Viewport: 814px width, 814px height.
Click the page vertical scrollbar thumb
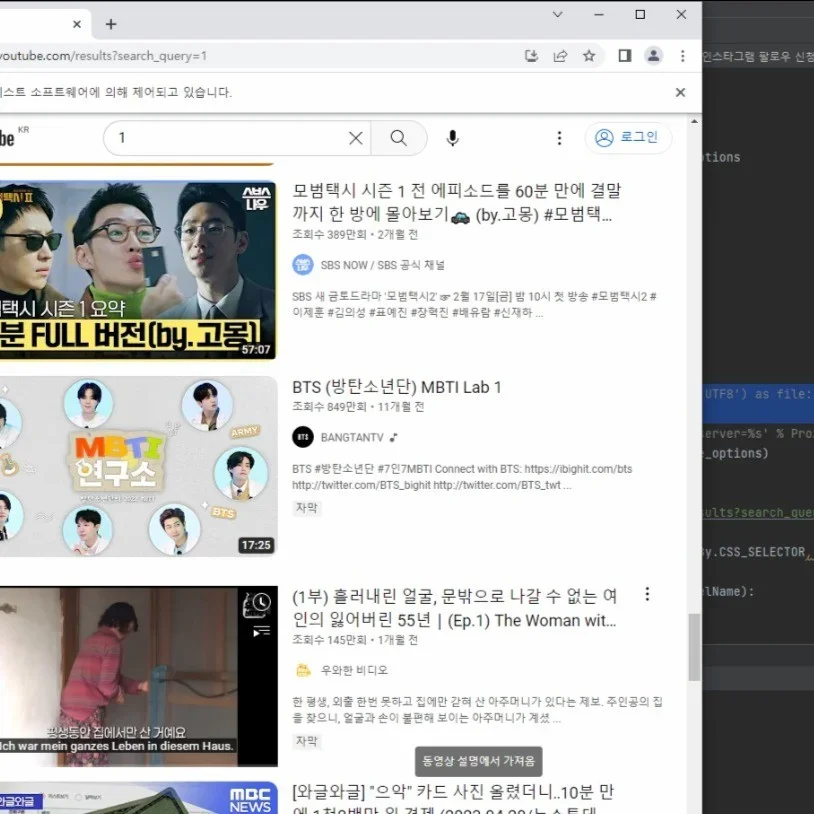[694, 647]
